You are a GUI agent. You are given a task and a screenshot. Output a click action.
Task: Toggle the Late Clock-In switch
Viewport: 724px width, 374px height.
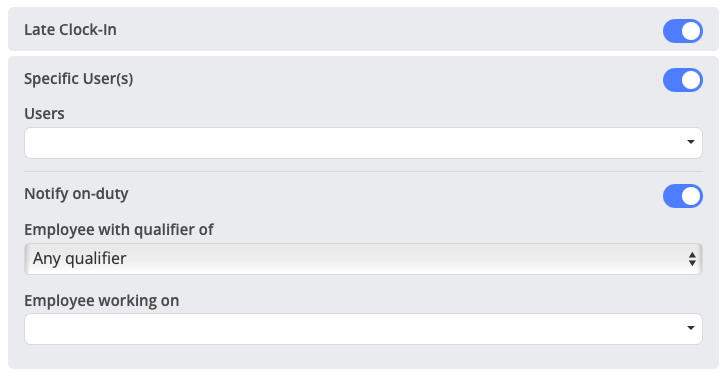click(682, 31)
